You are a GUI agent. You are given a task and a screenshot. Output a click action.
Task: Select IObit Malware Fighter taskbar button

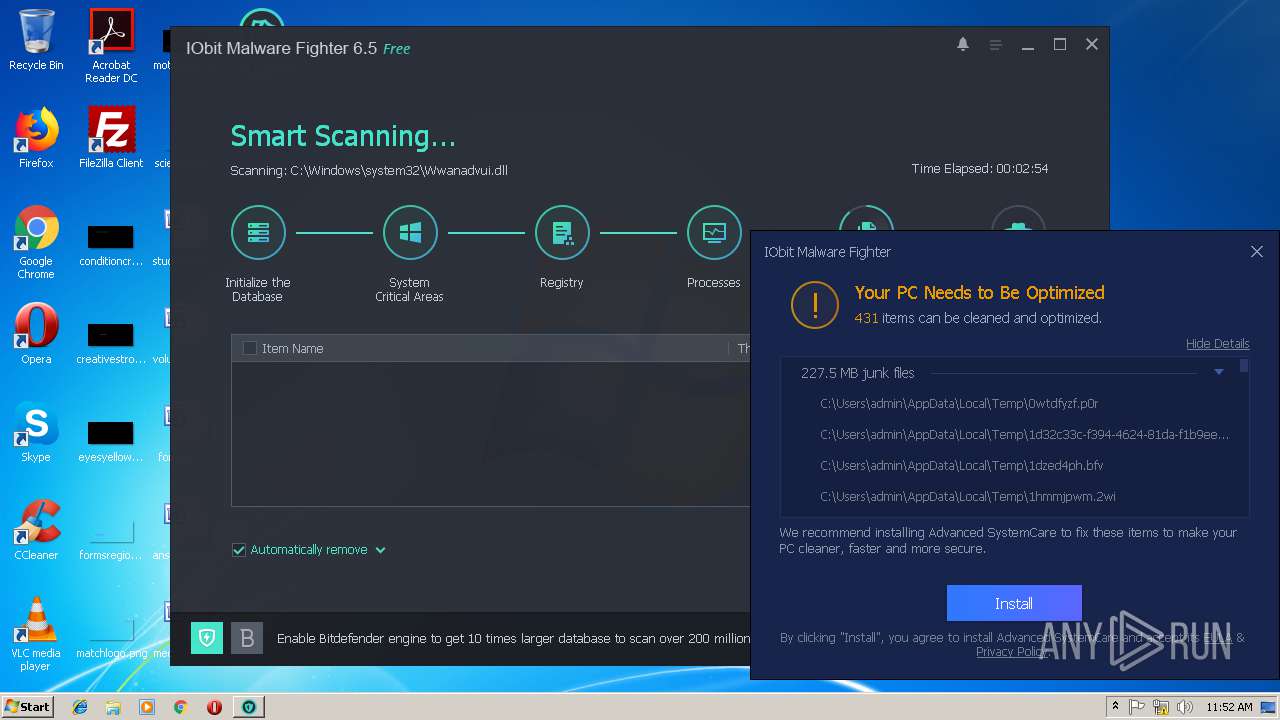(x=248, y=707)
